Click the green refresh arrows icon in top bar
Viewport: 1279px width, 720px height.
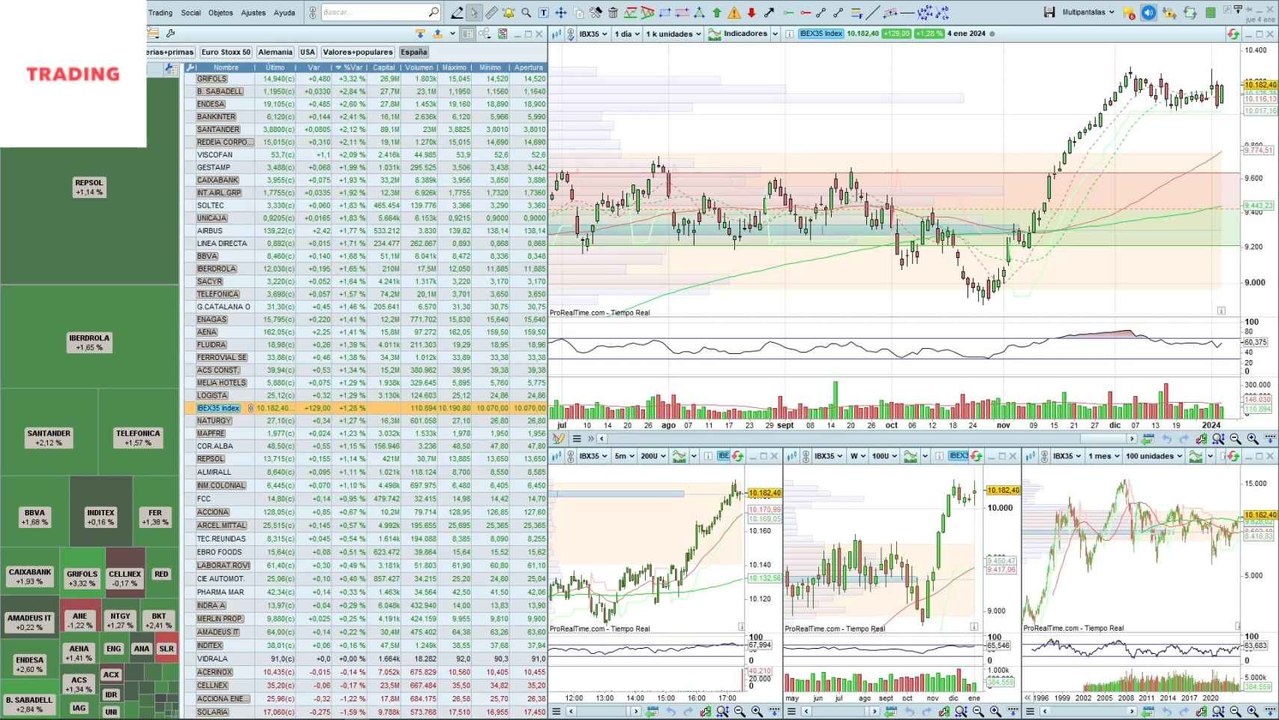(1189, 12)
